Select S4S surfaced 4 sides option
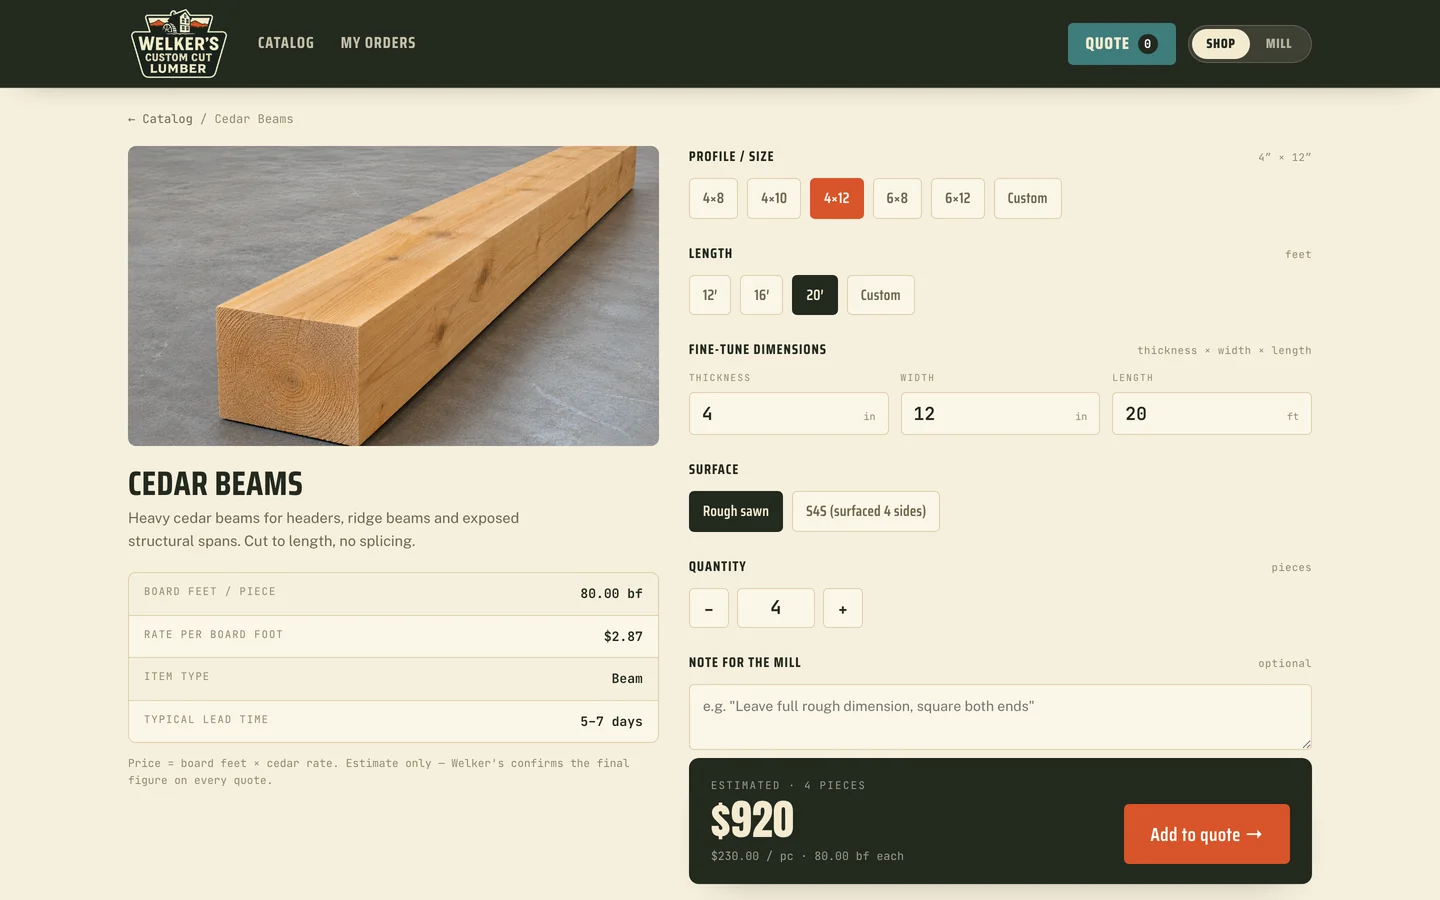The image size is (1440, 900). (866, 511)
